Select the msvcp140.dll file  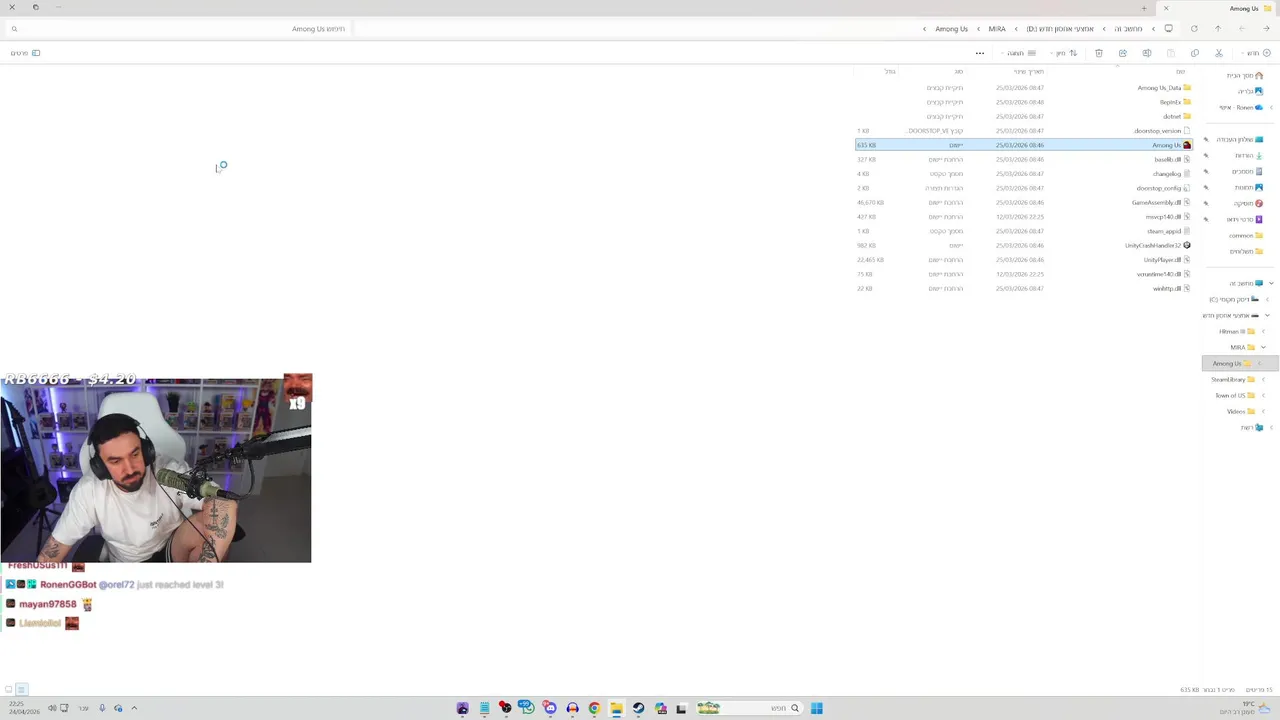coord(1023,217)
